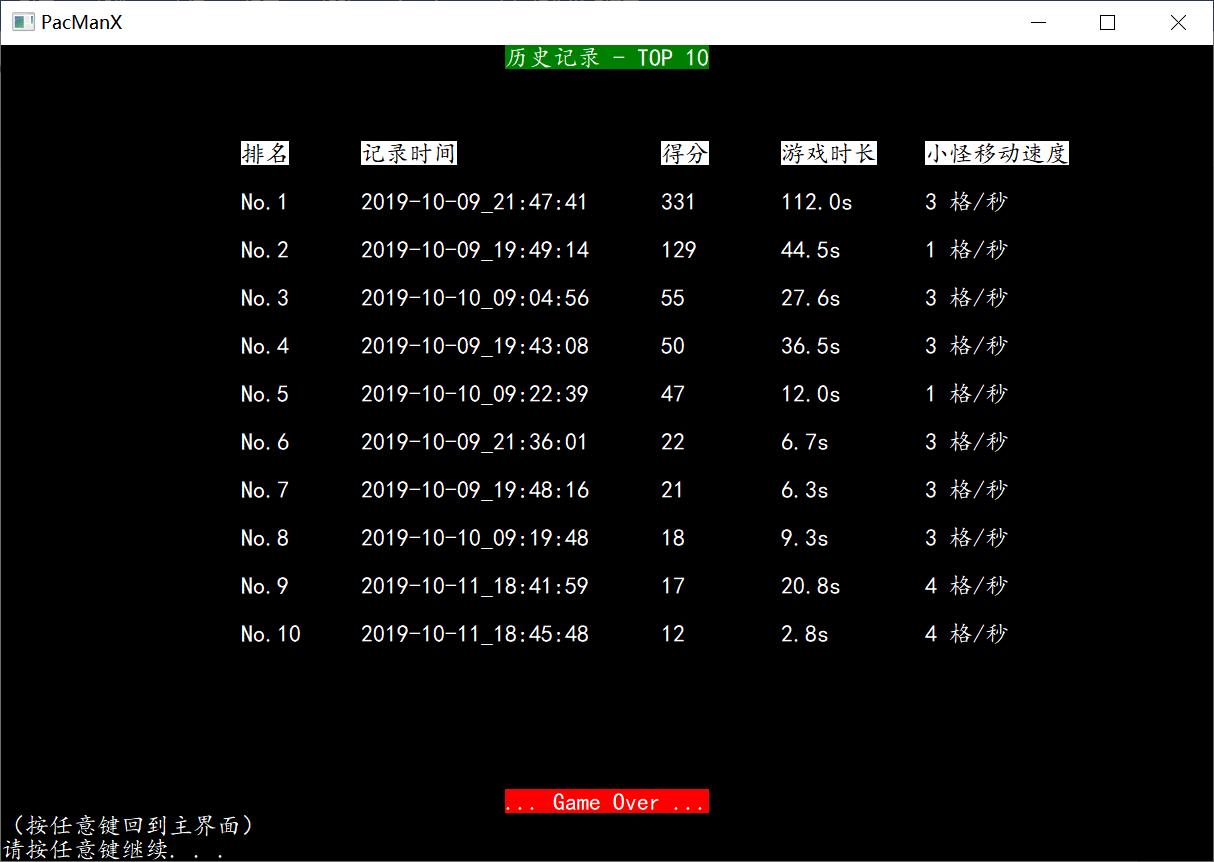
Task: Click timestamp 2019-10-10_09:22:39
Action: coord(475,394)
